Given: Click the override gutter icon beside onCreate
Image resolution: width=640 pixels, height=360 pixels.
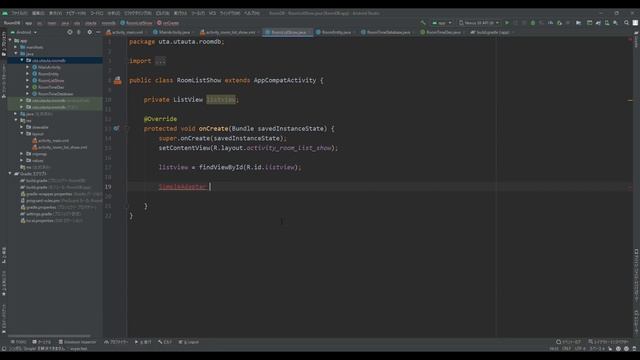Looking at the screenshot, I should pyautogui.click(x=116, y=128).
